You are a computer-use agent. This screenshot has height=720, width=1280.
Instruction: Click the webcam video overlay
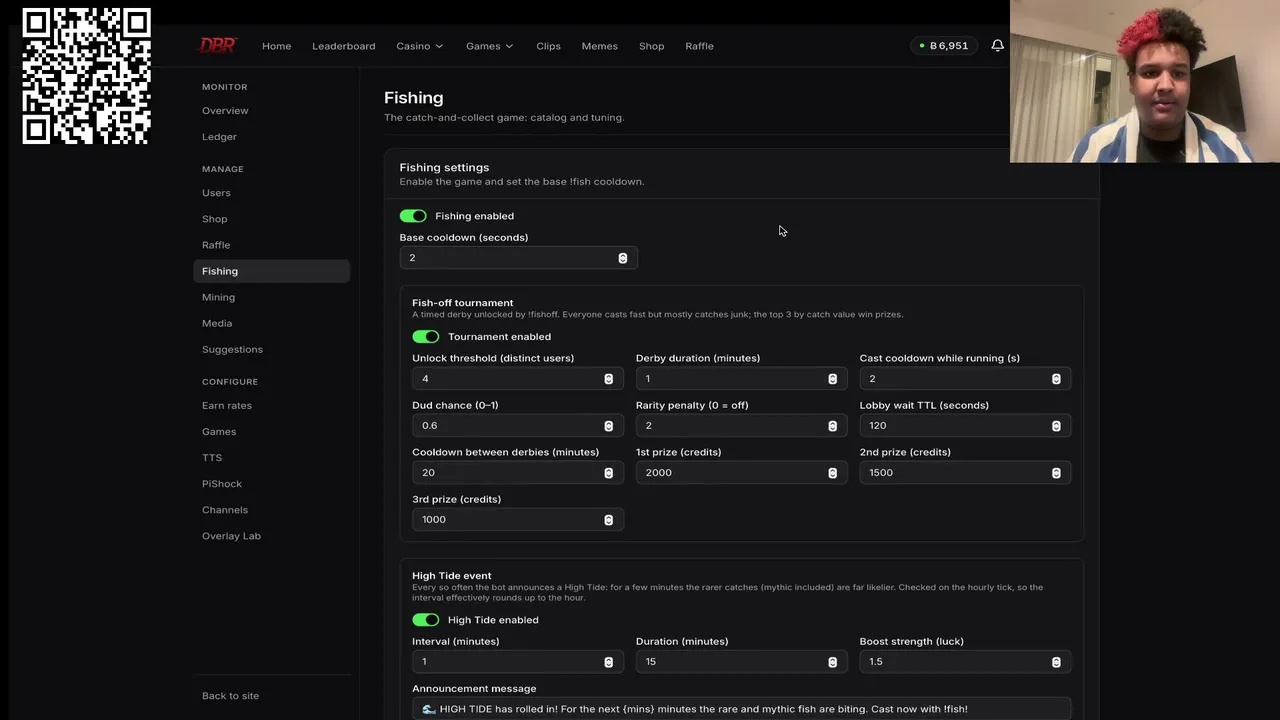pos(1145,81)
